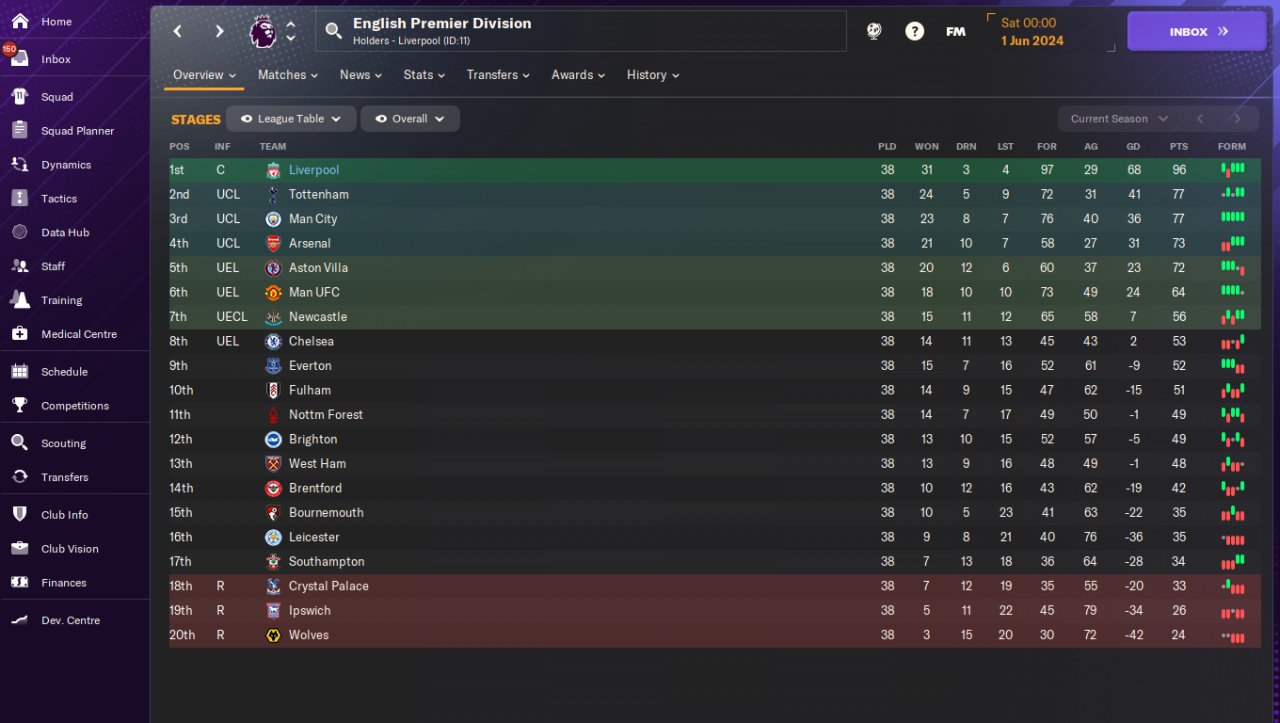Open the League Table dropdown arrow
Image resolution: width=1280 pixels, height=723 pixels.
336,119
